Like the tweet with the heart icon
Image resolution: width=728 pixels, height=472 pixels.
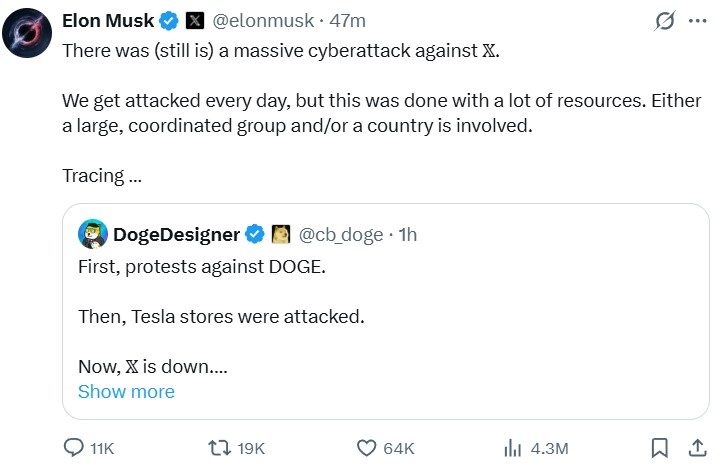[x=367, y=447]
